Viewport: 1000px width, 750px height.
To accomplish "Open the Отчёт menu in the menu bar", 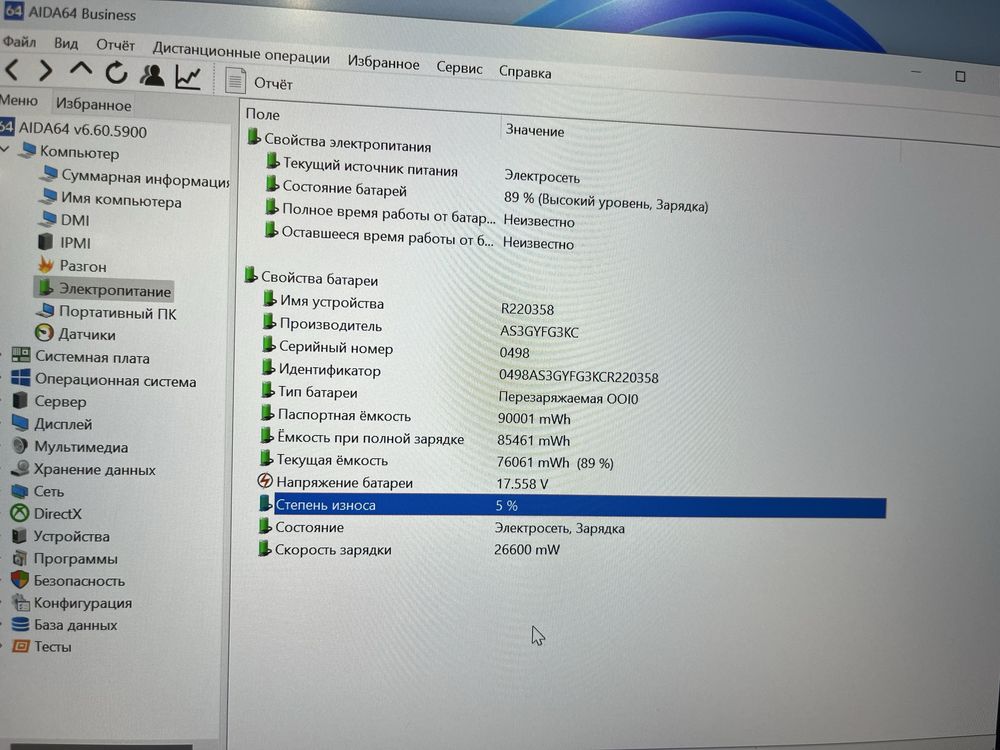I will [115, 45].
